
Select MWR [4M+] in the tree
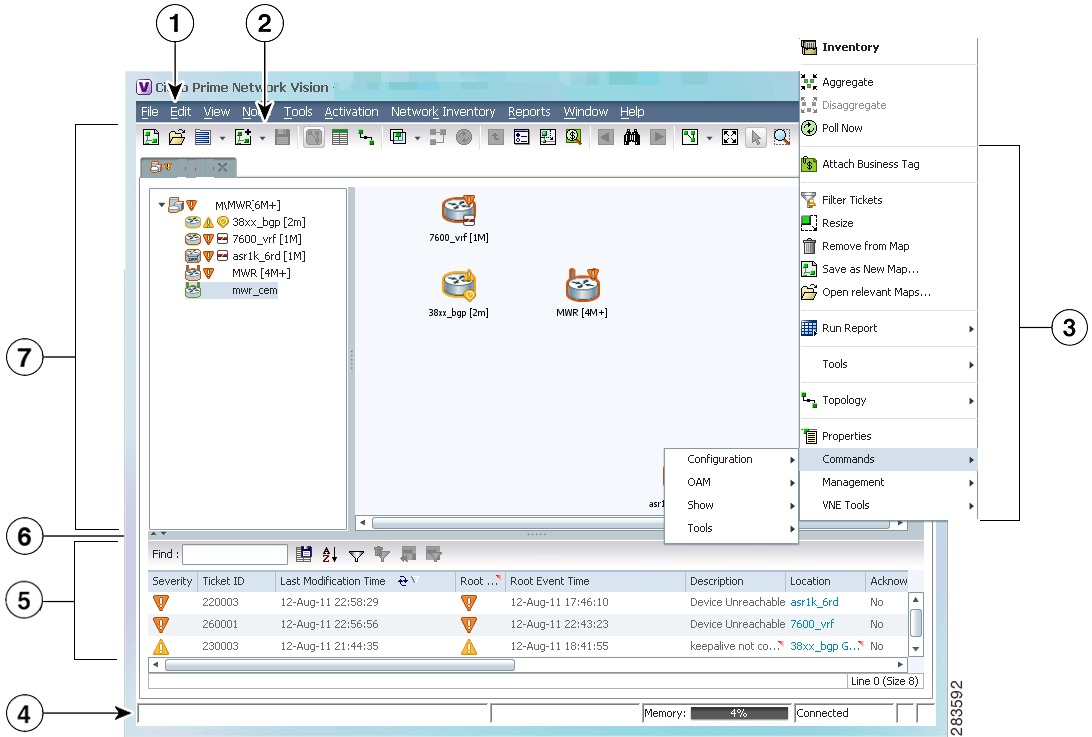coord(261,273)
